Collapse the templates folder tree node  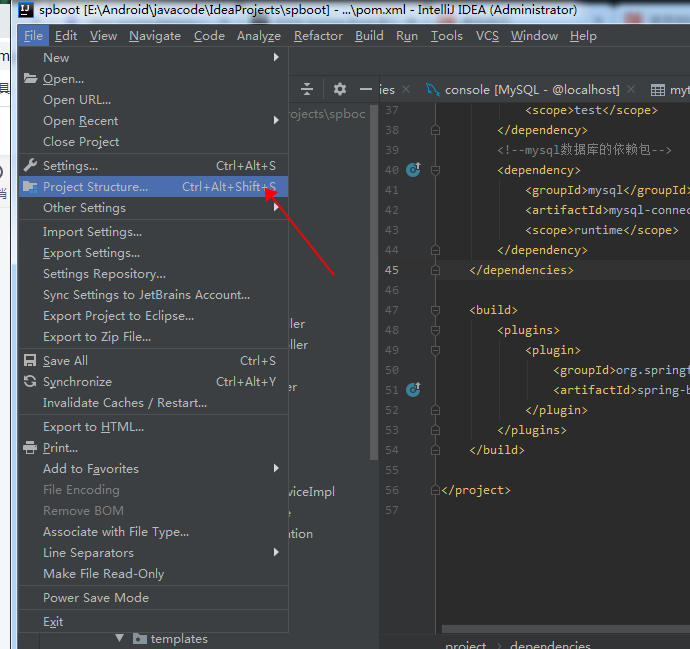click(119, 638)
